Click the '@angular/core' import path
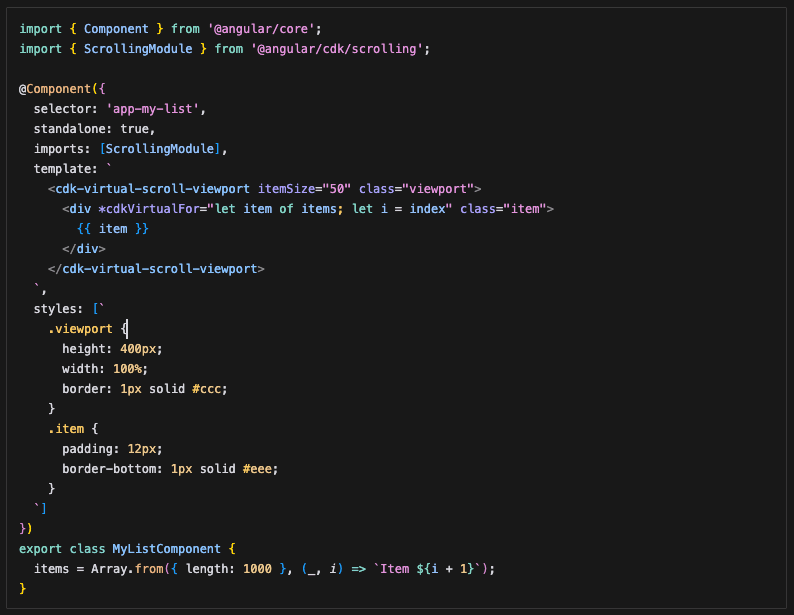This screenshot has width=794, height=615. click(261, 29)
